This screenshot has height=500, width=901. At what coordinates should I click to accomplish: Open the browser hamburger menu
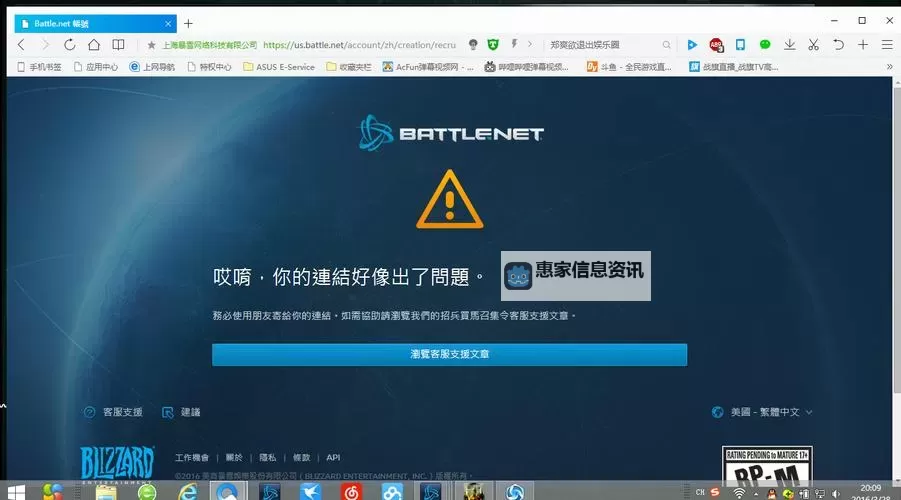(887, 44)
